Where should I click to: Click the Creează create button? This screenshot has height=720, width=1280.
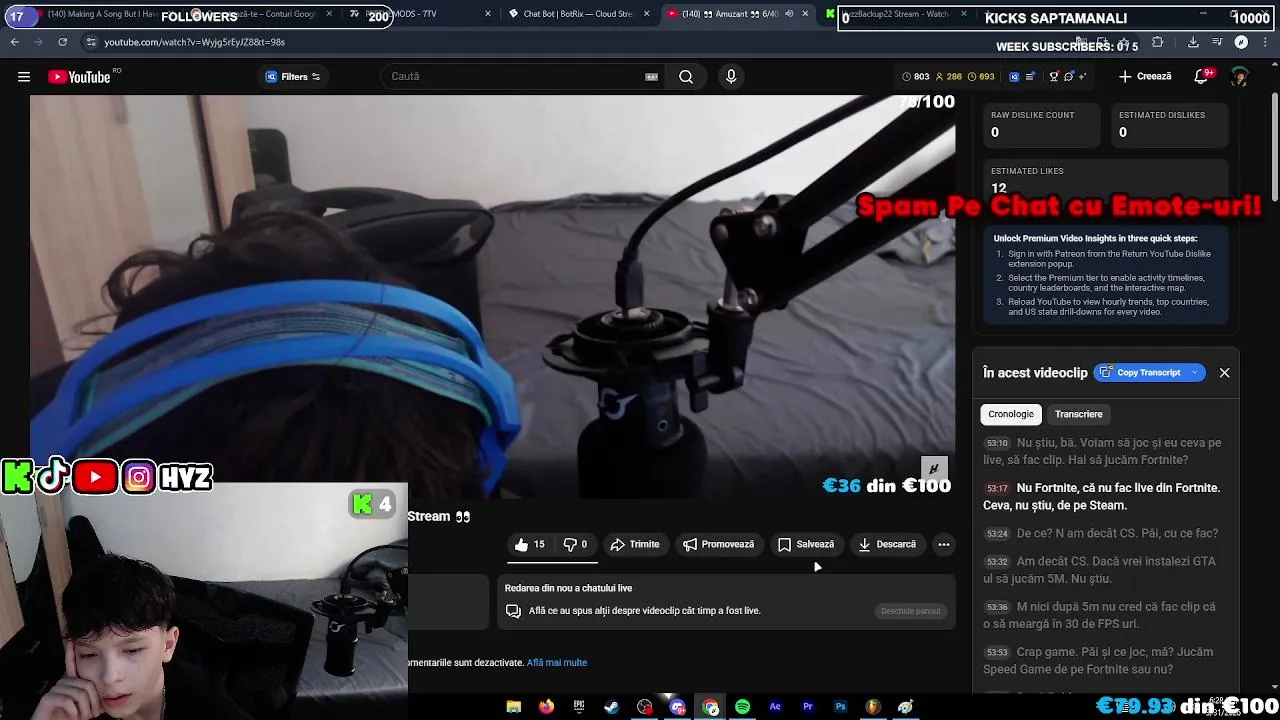click(1145, 77)
